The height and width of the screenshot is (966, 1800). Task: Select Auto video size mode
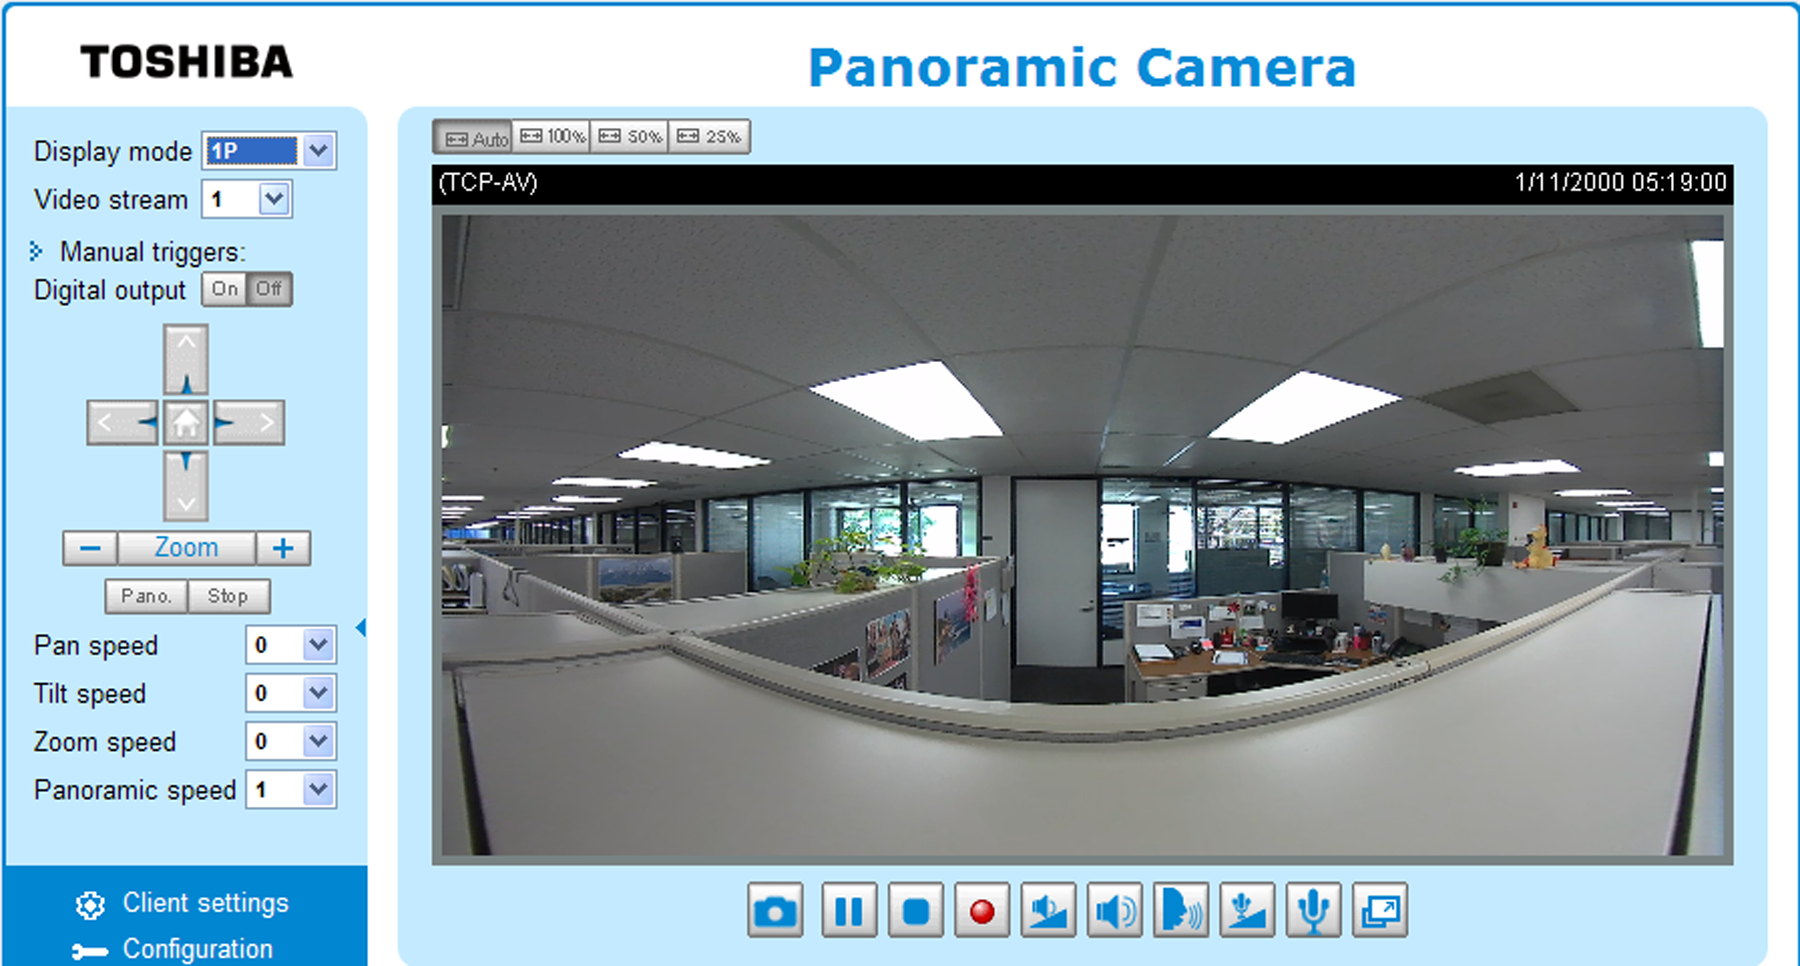474,137
